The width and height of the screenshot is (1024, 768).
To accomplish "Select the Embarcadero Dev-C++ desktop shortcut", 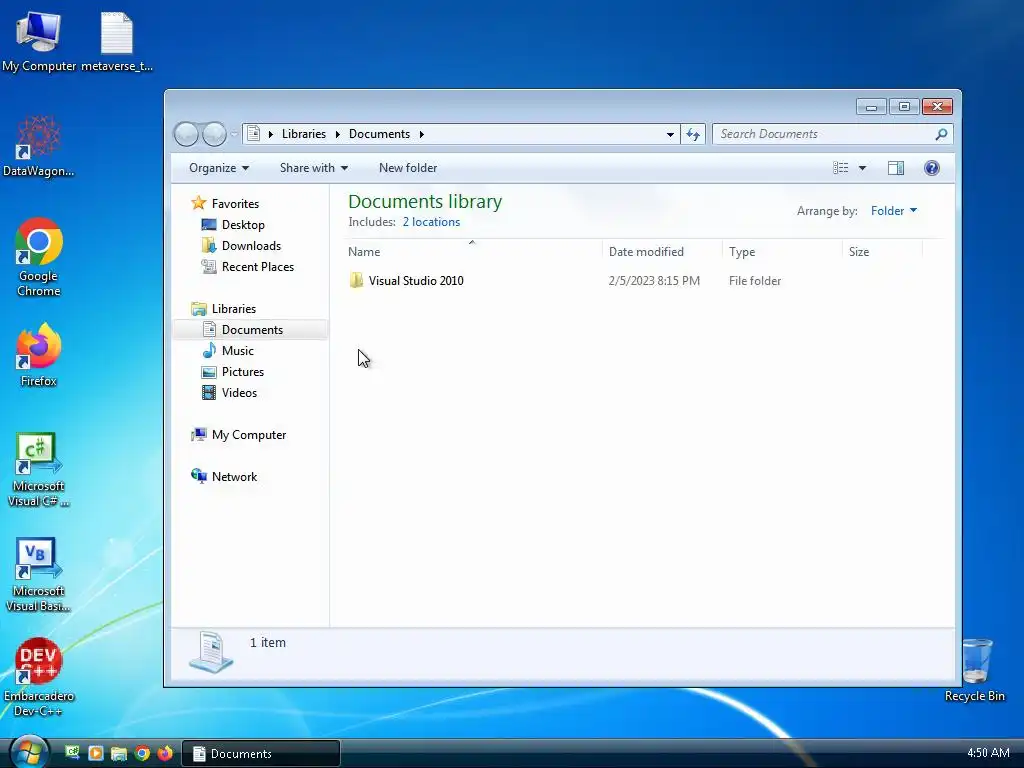I will click(39, 677).
